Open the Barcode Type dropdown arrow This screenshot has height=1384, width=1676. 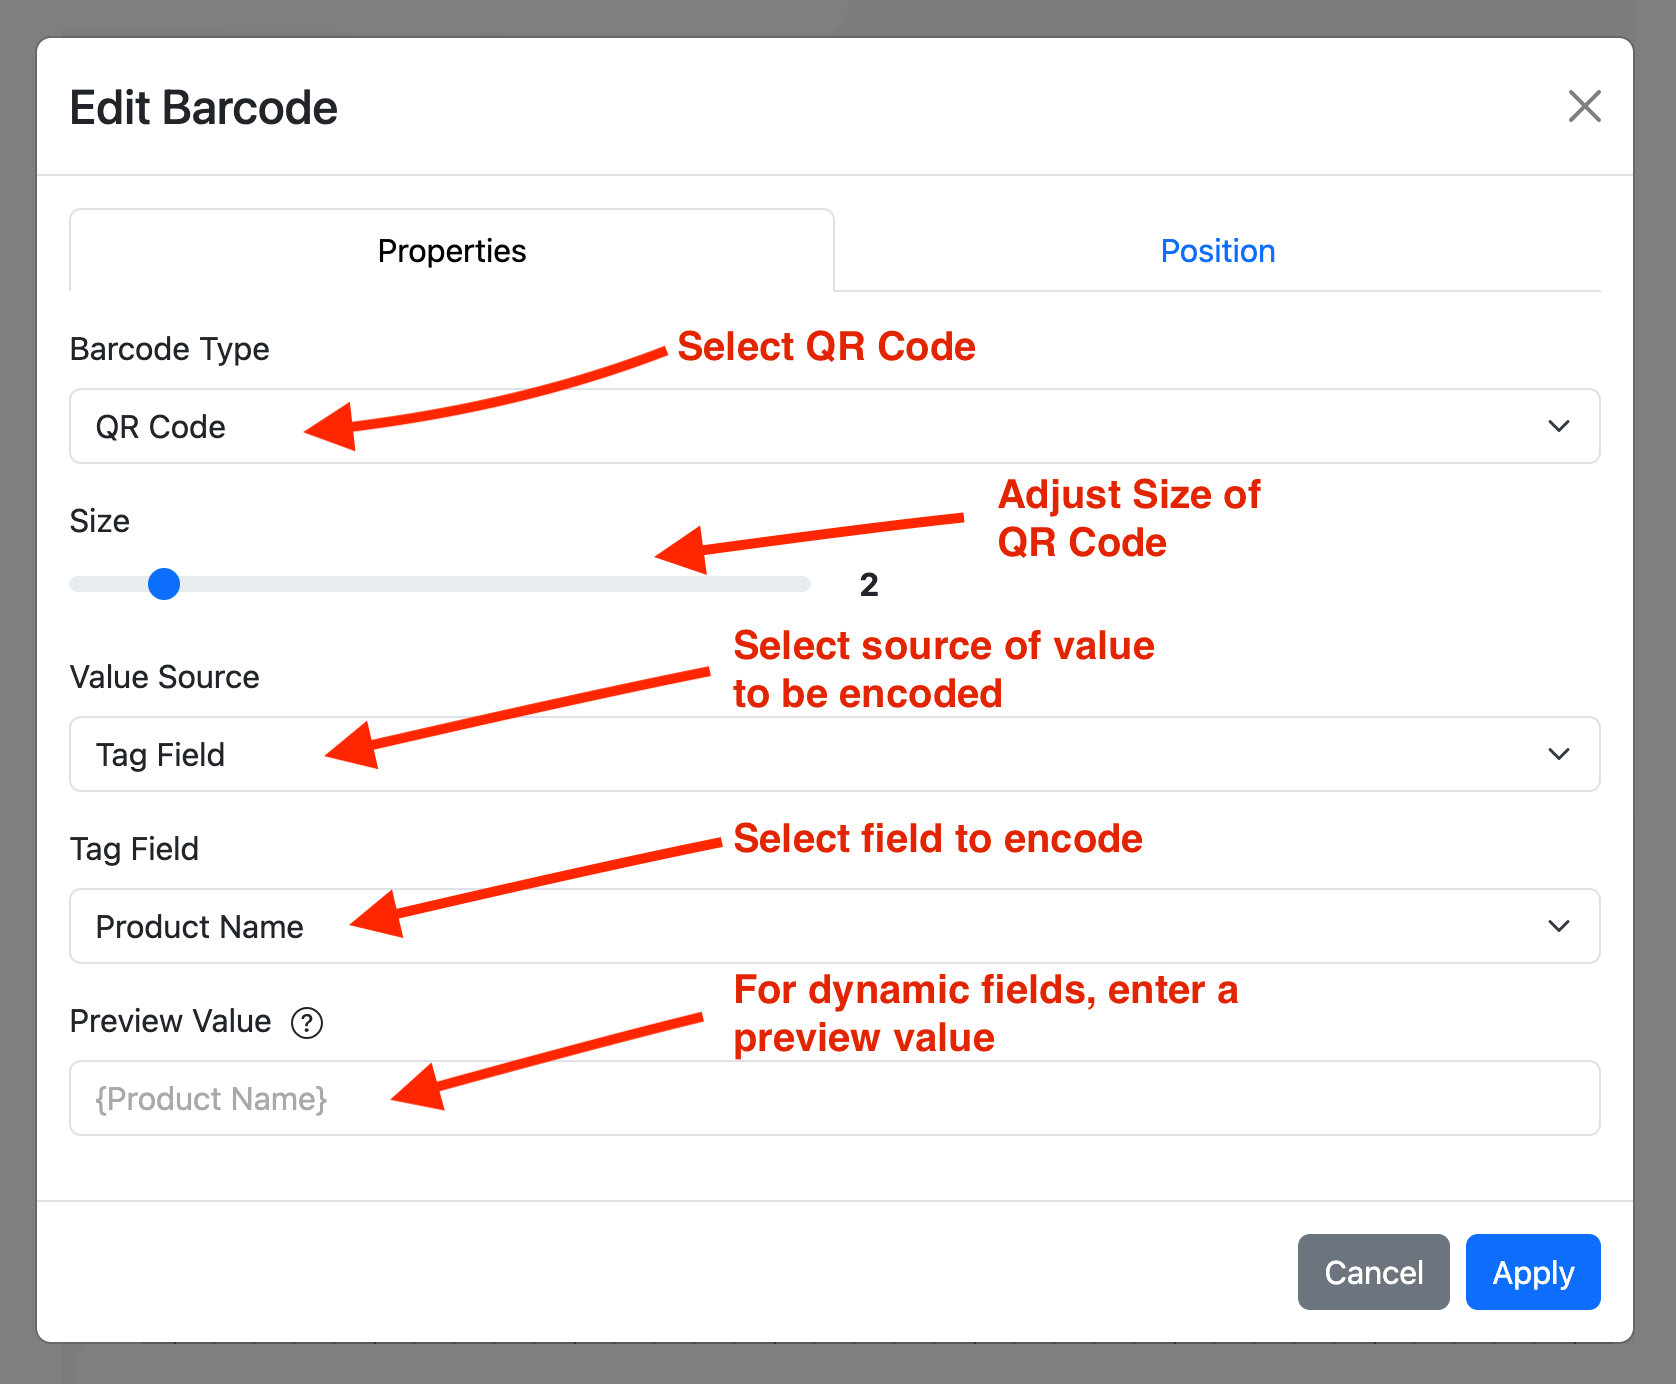pyautogui.click(x=1558, y=426)
